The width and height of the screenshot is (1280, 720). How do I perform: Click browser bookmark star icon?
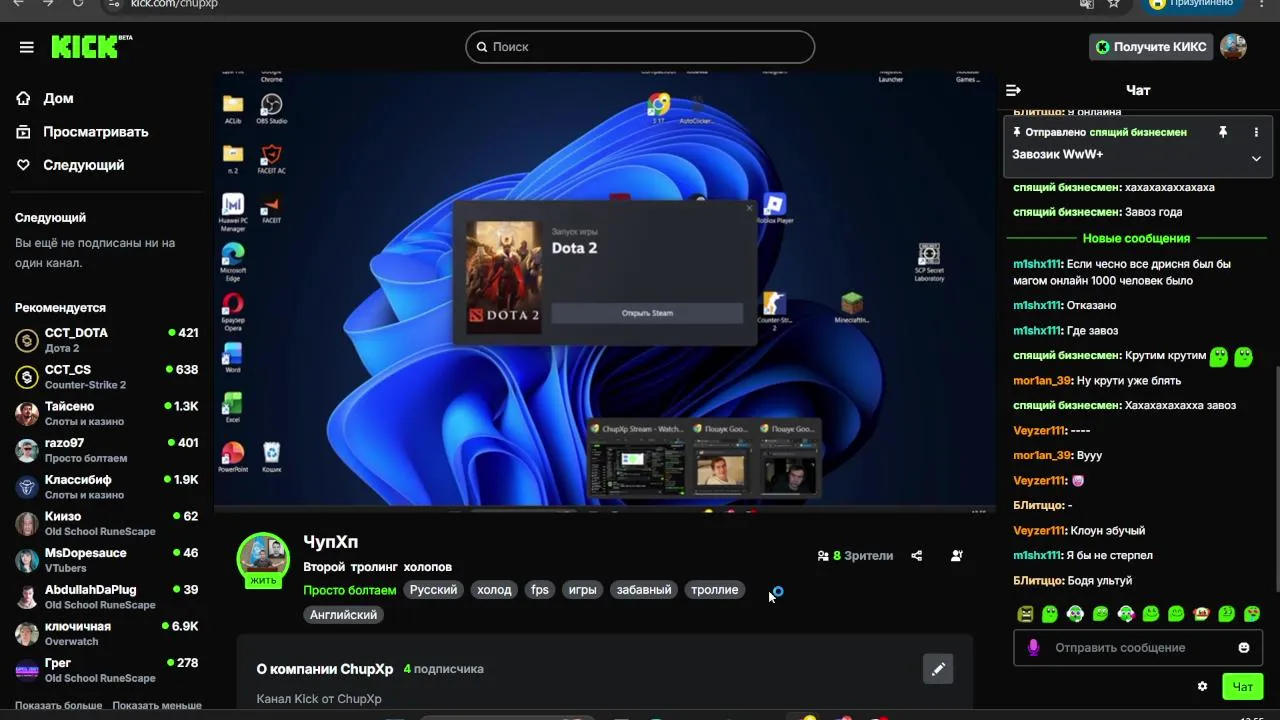(1113, 4)
